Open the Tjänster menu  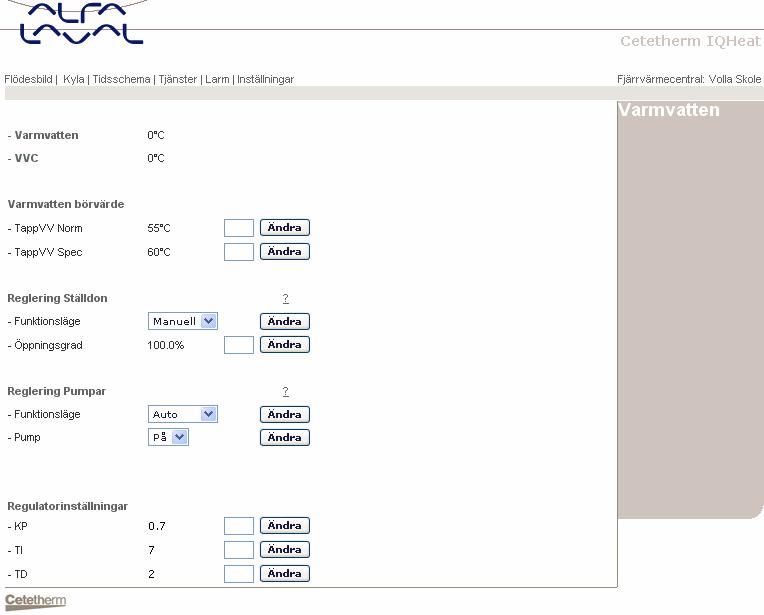pyautogui.click(x=178, y=79)
